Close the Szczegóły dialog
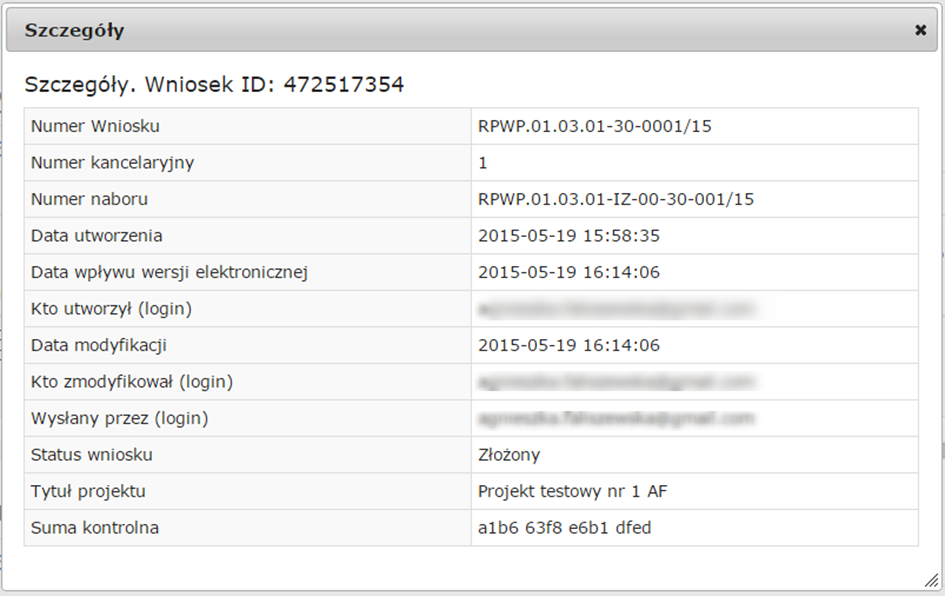The width and height of the screenshot is (945, 596). click(x=920, y=30)
